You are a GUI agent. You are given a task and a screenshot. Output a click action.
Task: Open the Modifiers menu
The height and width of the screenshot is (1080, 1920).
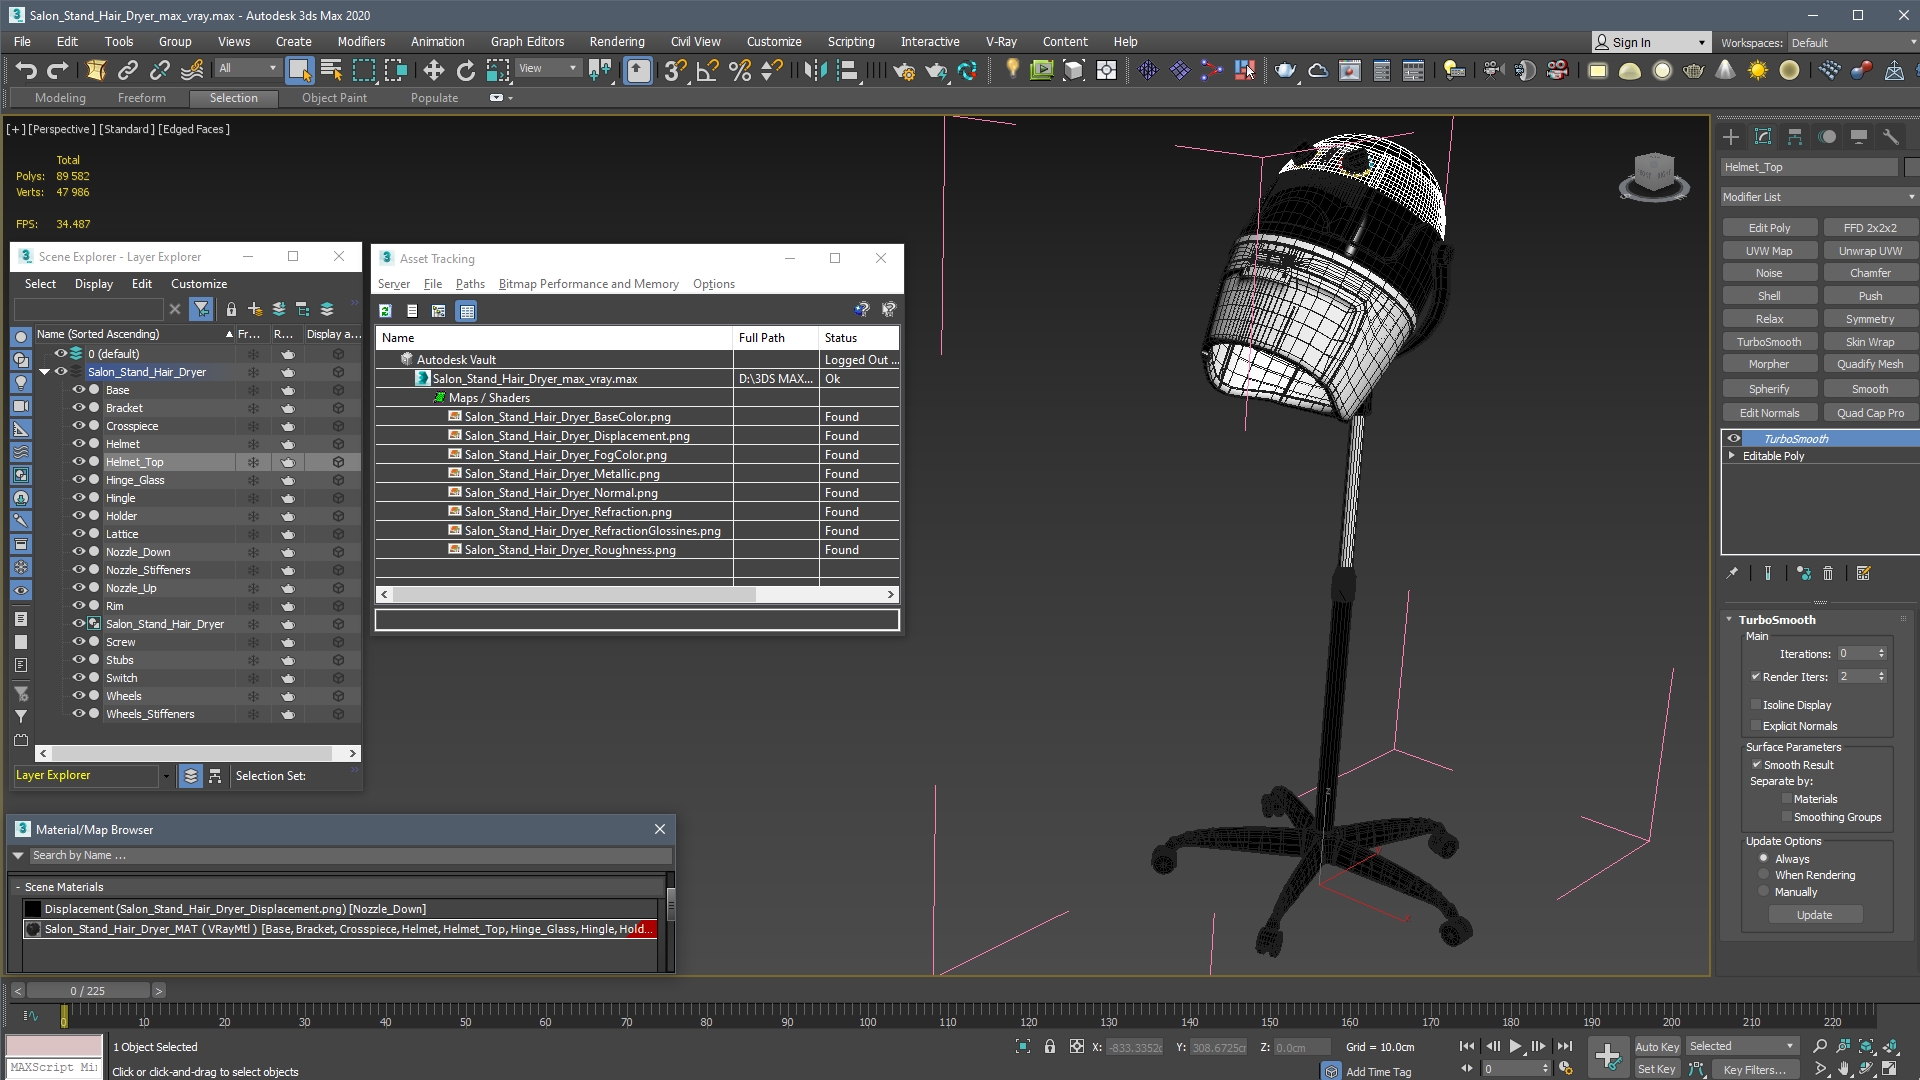point(361,42)
